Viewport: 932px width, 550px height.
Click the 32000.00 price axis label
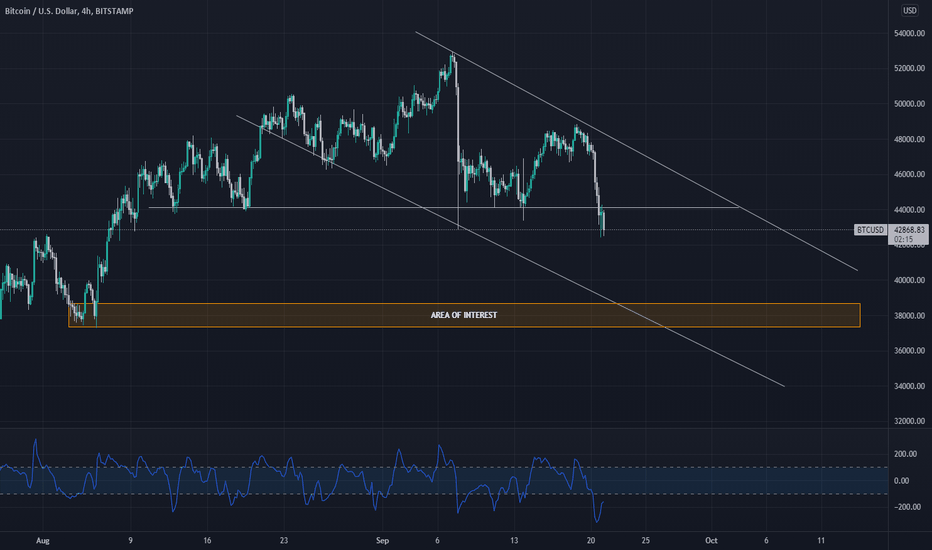pos(909,421)
